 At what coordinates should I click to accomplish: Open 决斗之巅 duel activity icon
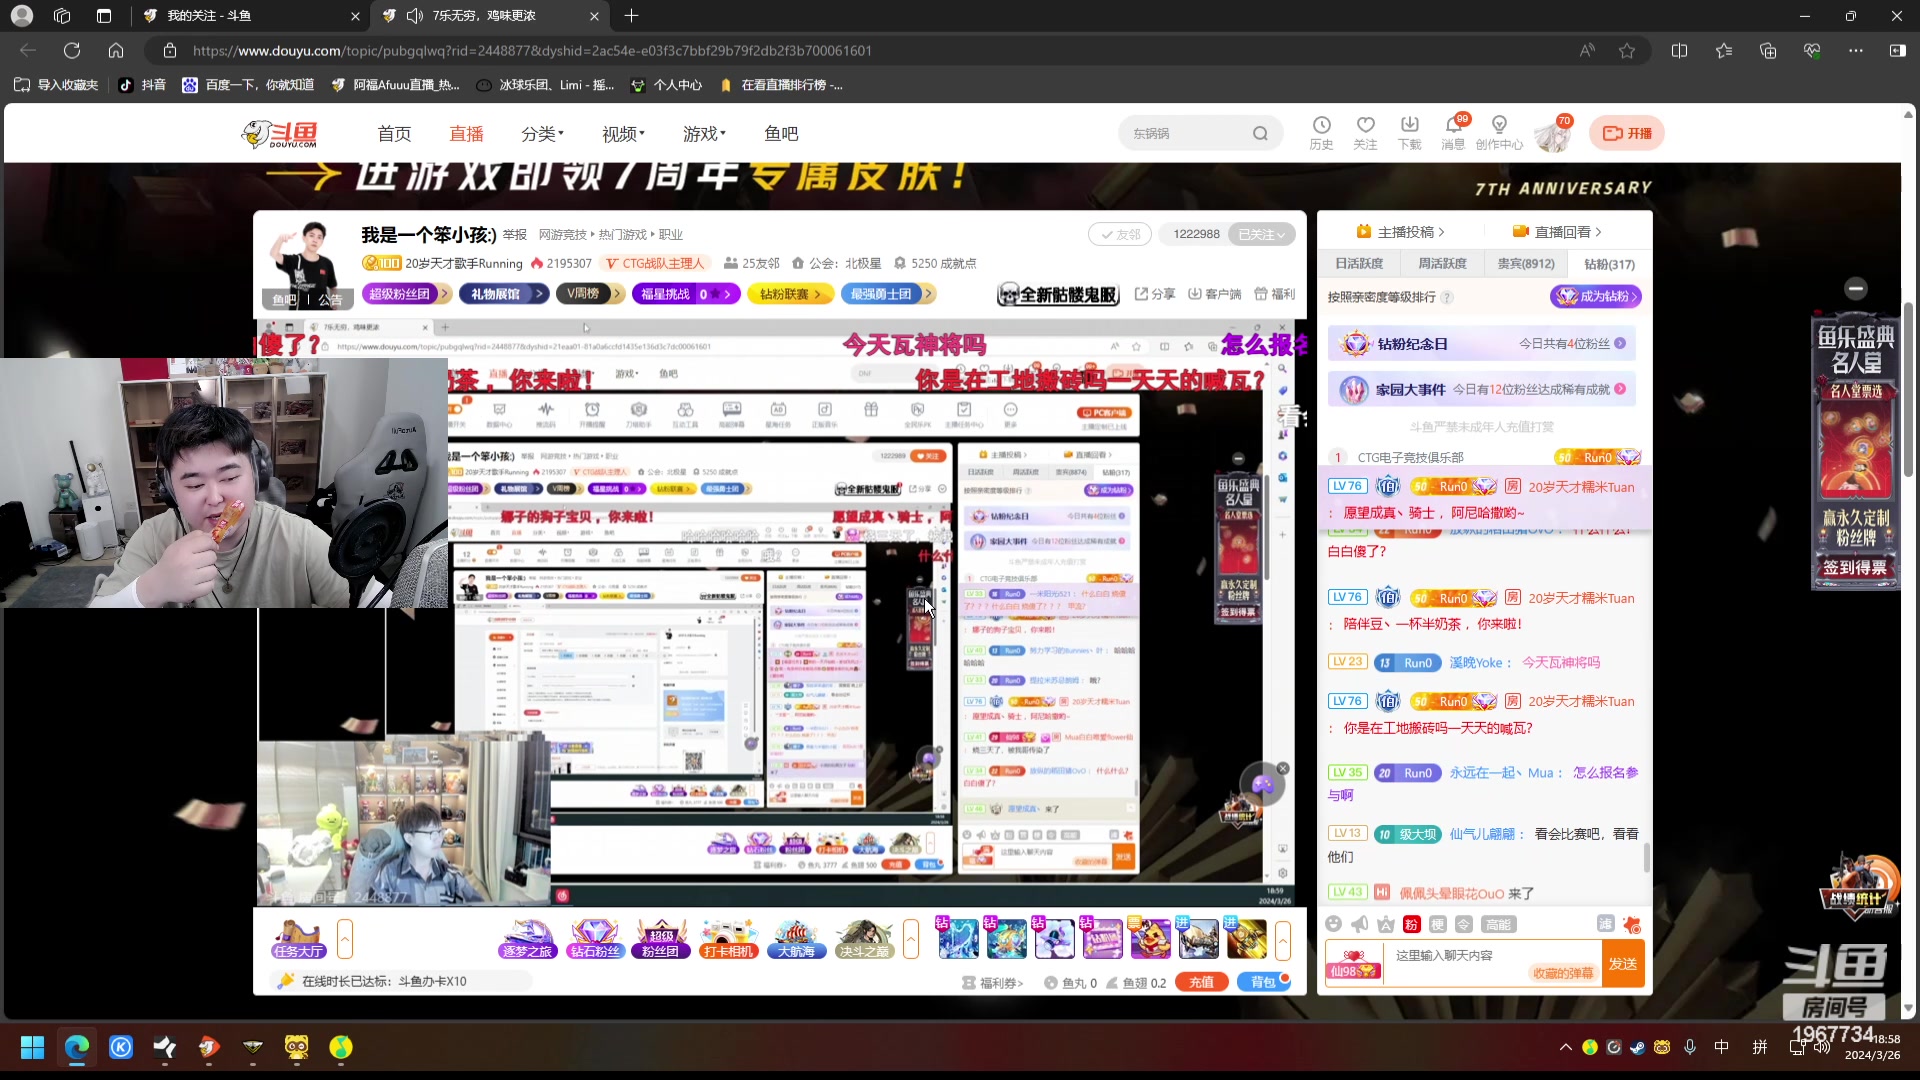864,939
